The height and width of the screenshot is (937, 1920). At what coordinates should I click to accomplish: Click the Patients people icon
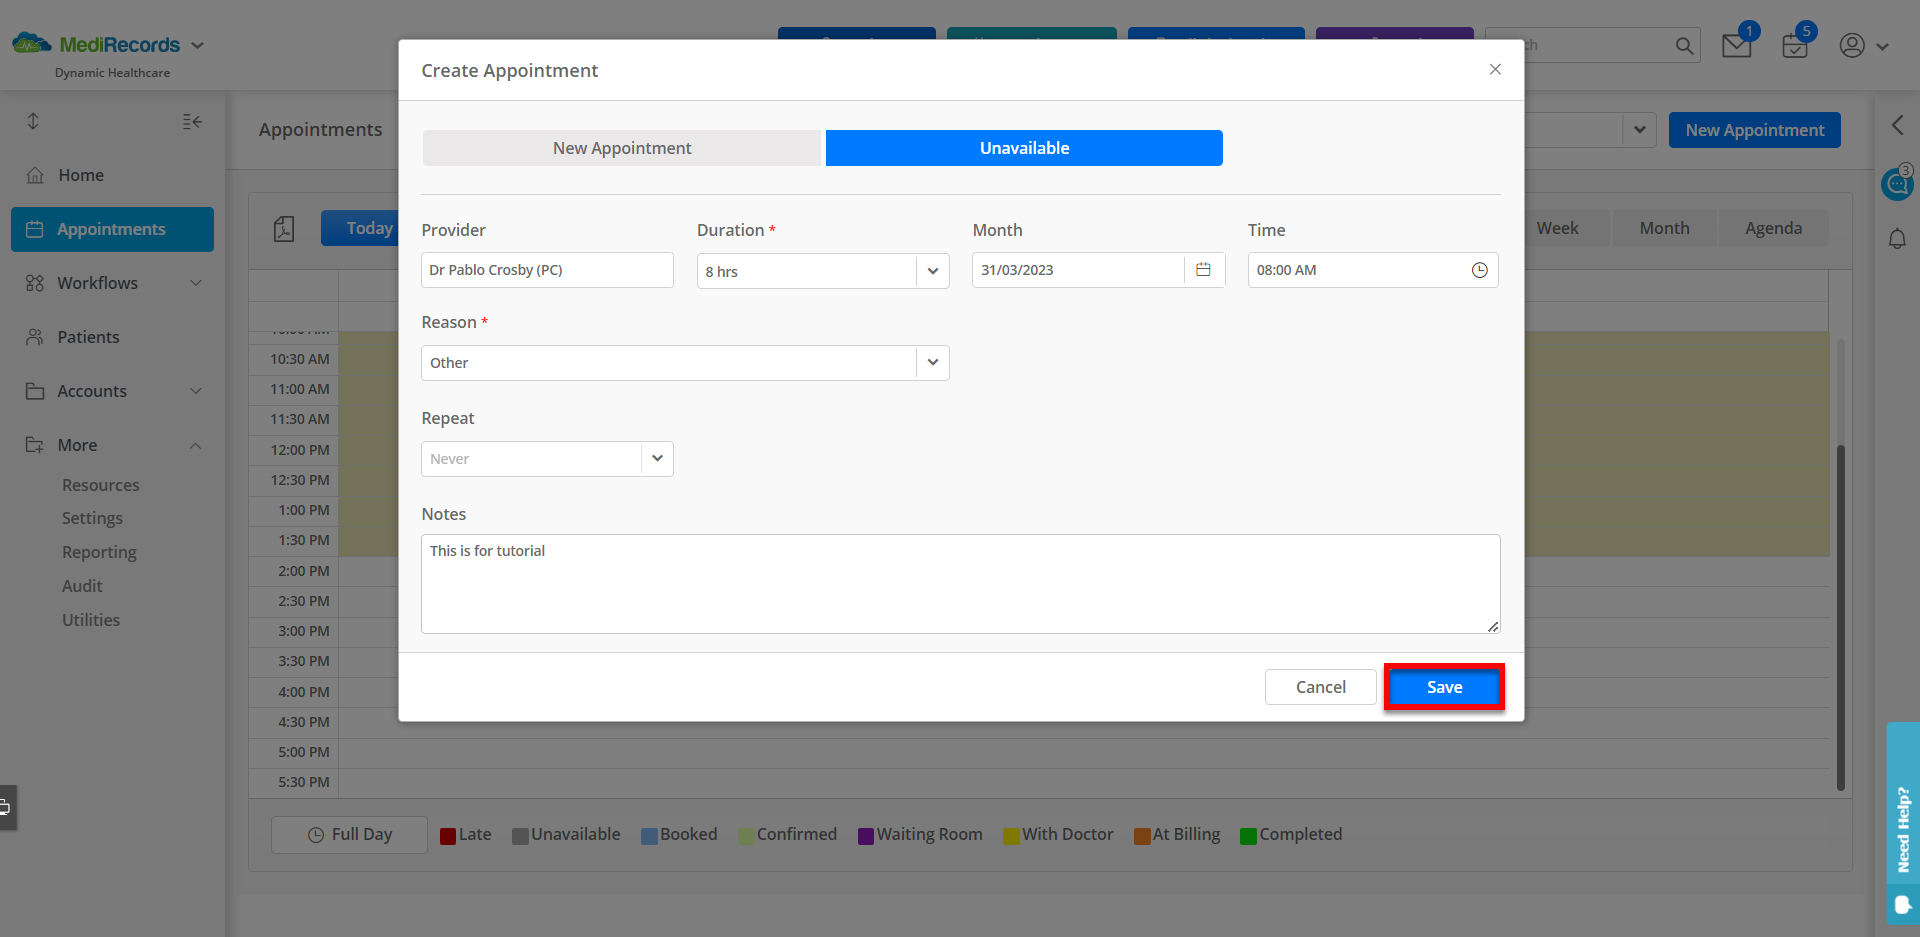(x=35, y=337)
